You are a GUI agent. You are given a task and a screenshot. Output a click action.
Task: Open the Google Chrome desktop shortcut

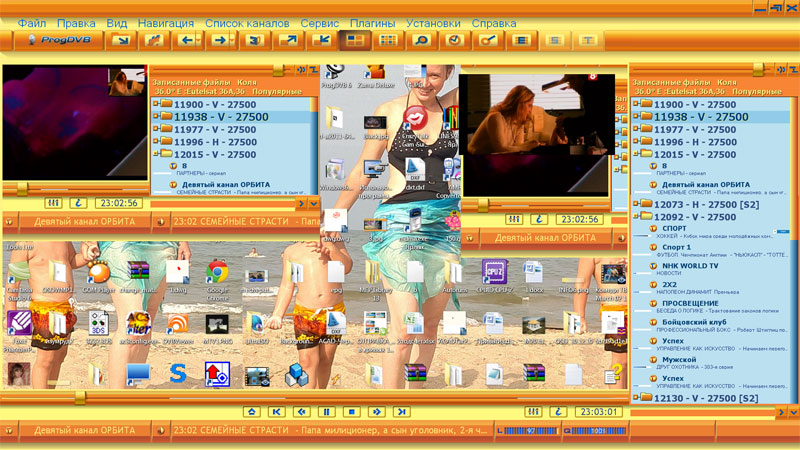[x=214, y=274]
